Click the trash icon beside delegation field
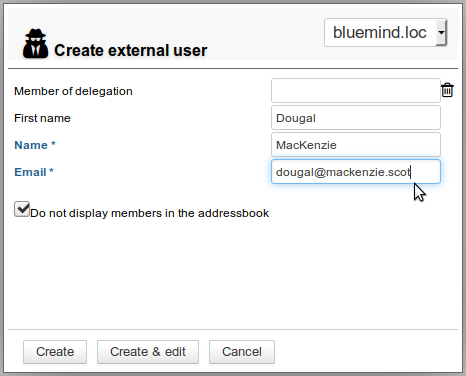Viewport: 466px width, 376px height. [447, 90]
